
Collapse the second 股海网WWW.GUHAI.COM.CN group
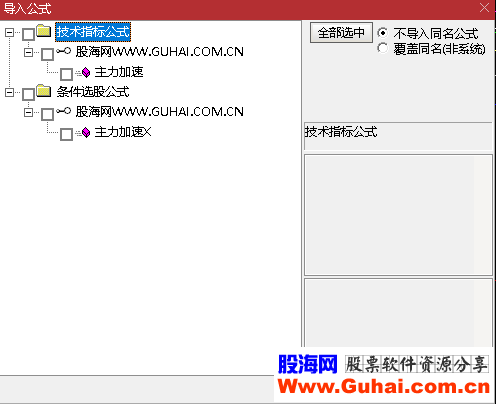[x=28, y=113]
